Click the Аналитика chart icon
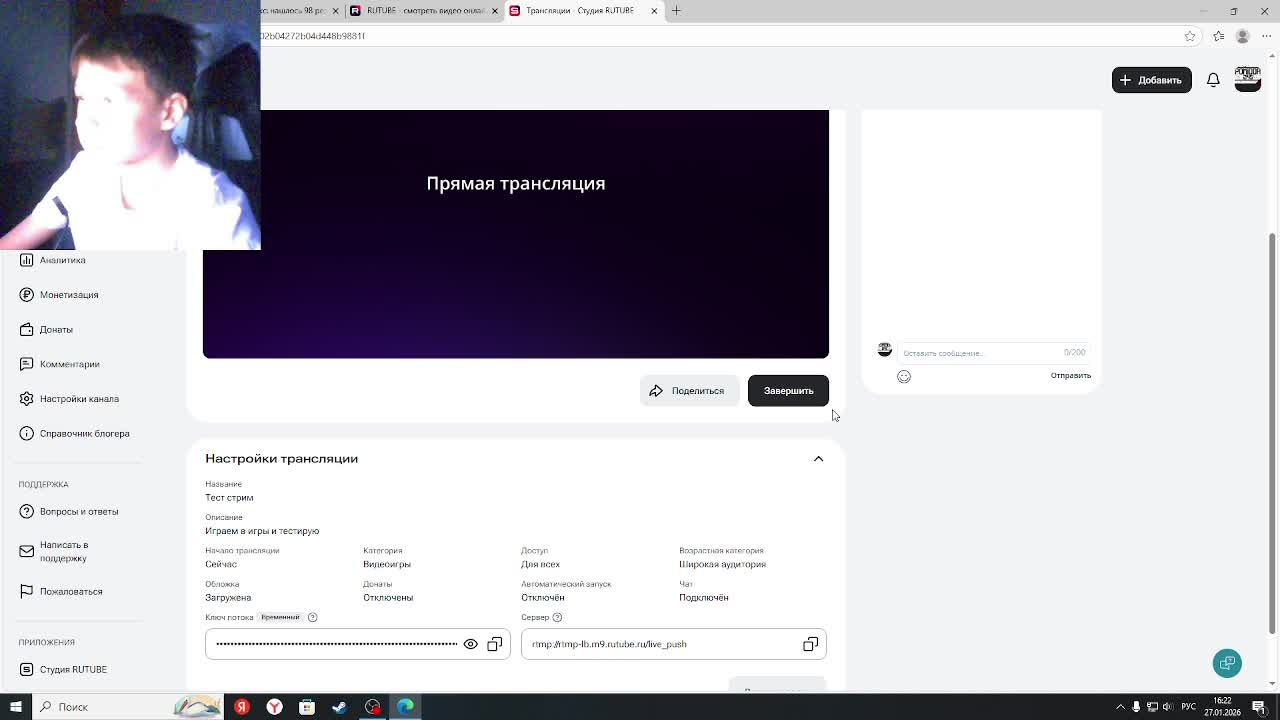The height and width of the screenshot is (720, 1280). tap(26, 260)
